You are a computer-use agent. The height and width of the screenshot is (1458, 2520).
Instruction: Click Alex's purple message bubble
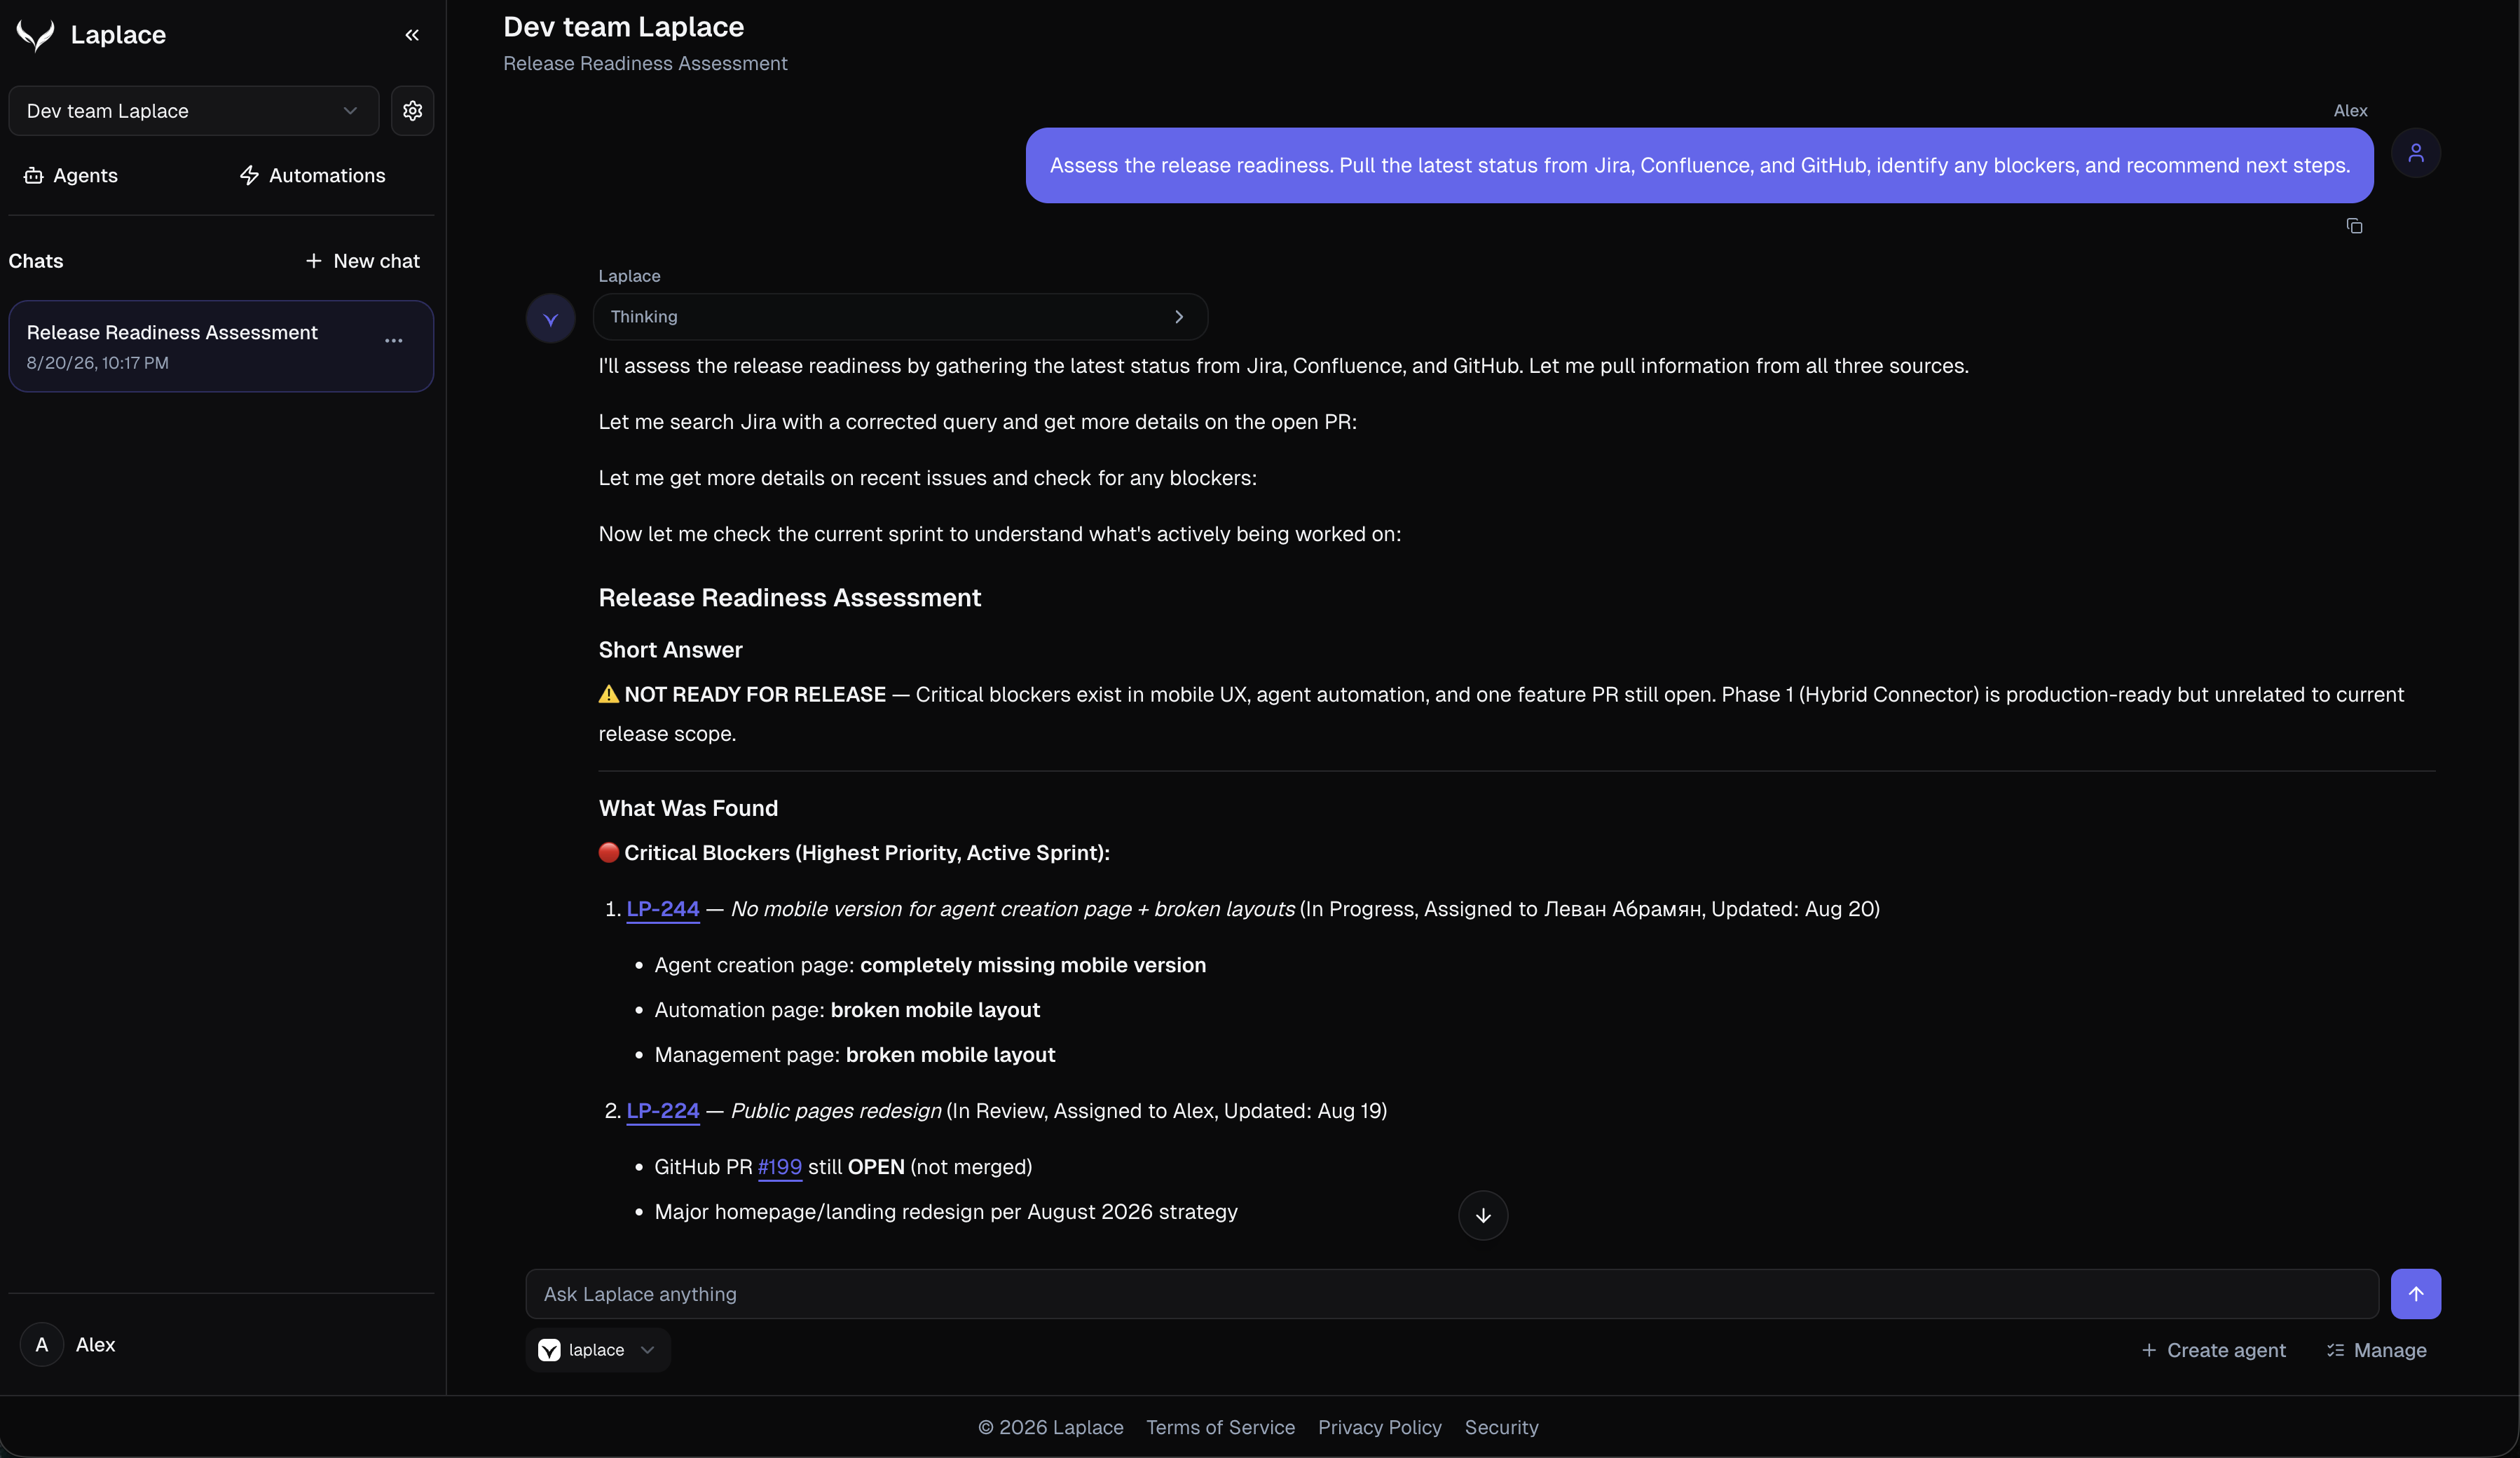click(1699, 166)
